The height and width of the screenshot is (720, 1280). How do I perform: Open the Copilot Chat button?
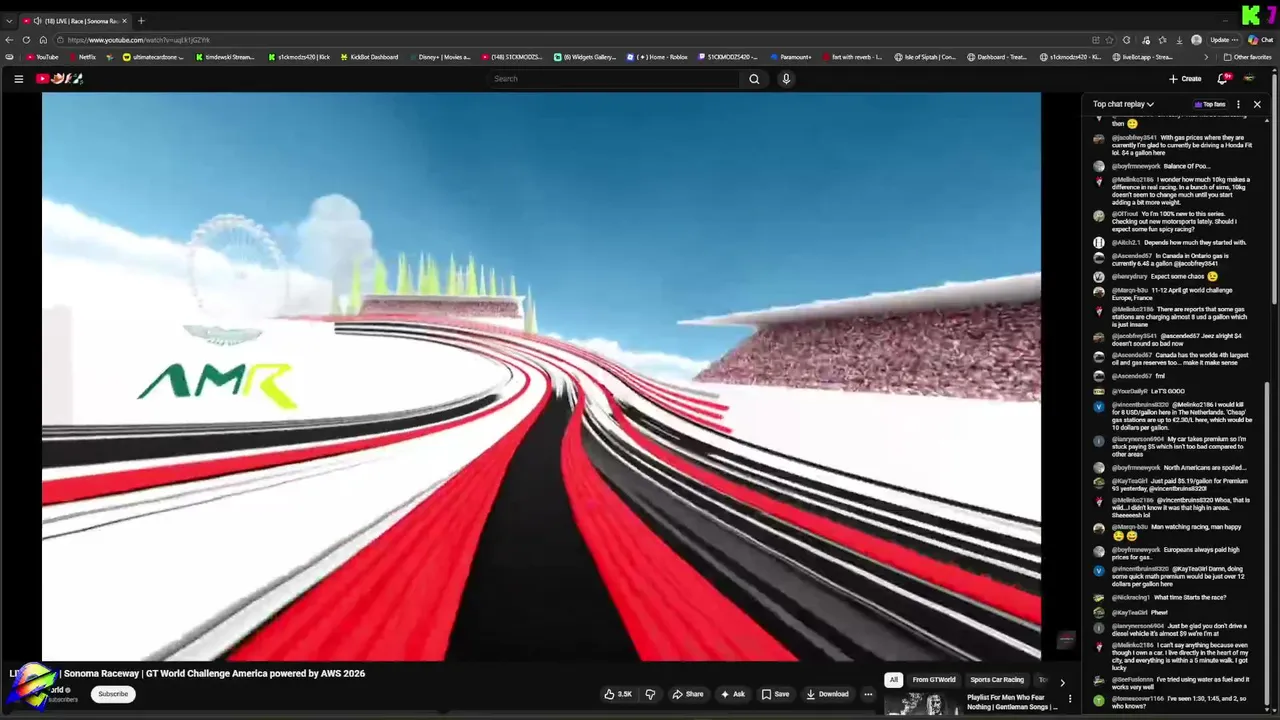tap(1260, 40)
